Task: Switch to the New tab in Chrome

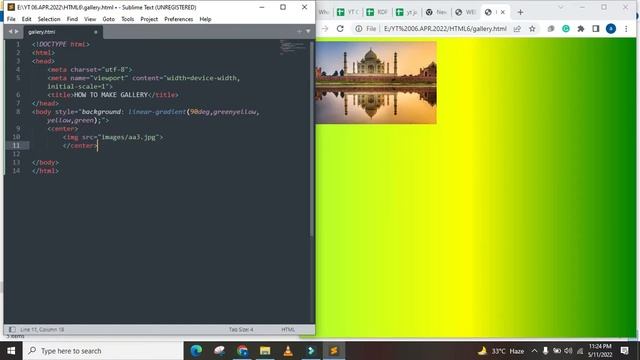Action: [x=436, y=12]
